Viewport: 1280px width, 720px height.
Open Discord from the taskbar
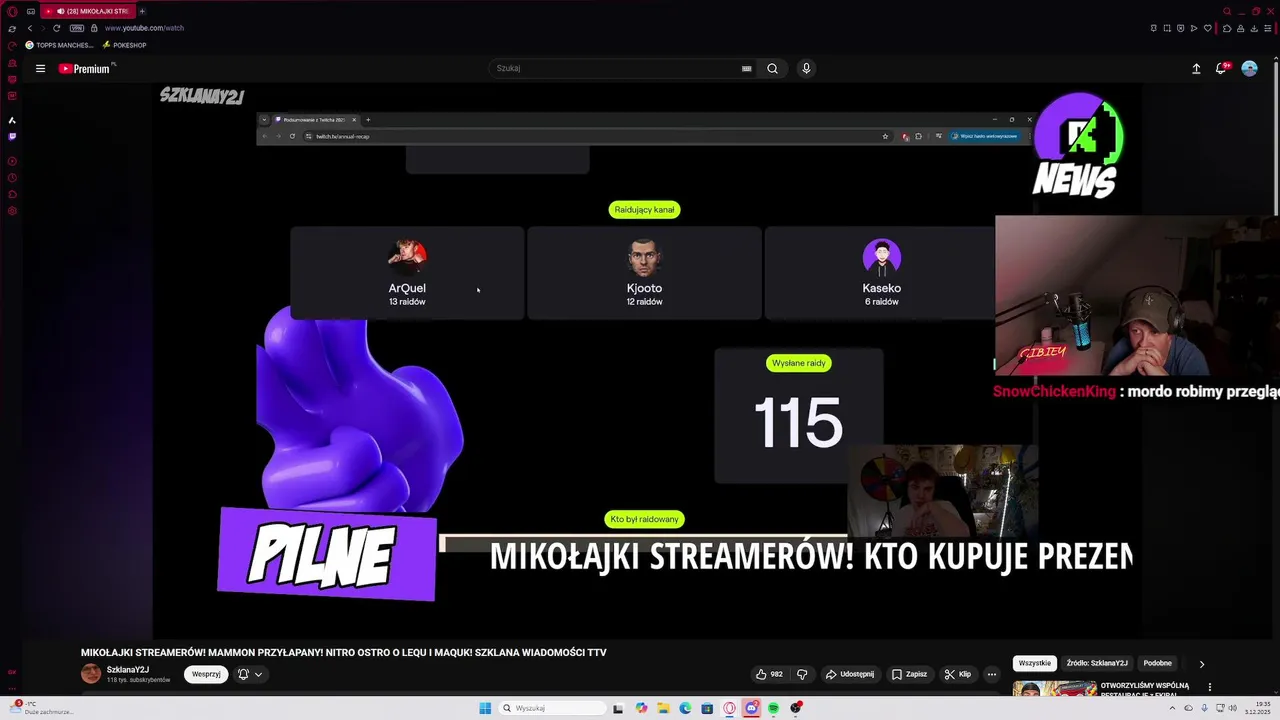(x=751, y=708)
